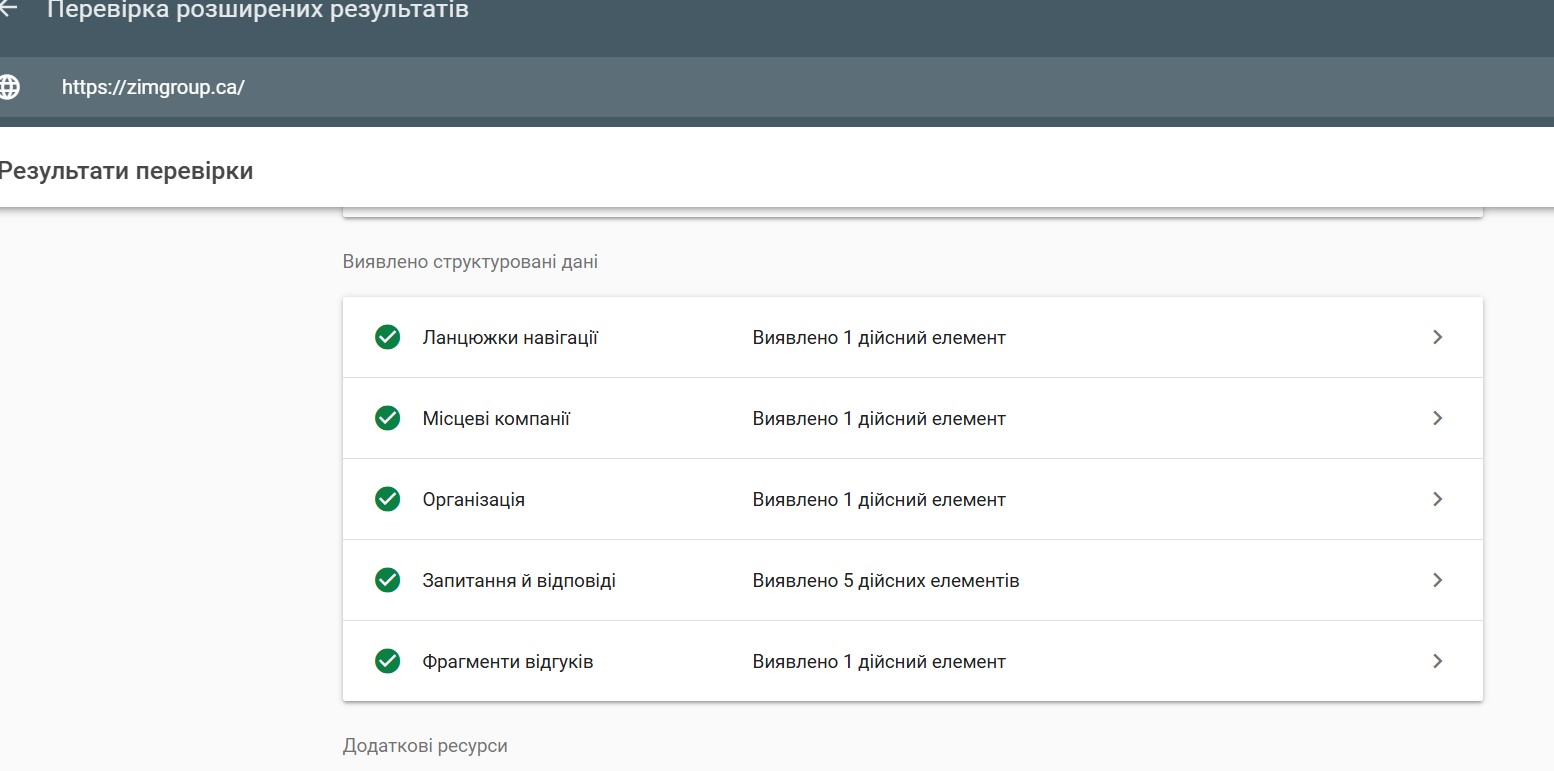Expand Запитання й відповіді using its chevron
Image resolution: width=1554 pixels, height=771 pixels.
1437,580
